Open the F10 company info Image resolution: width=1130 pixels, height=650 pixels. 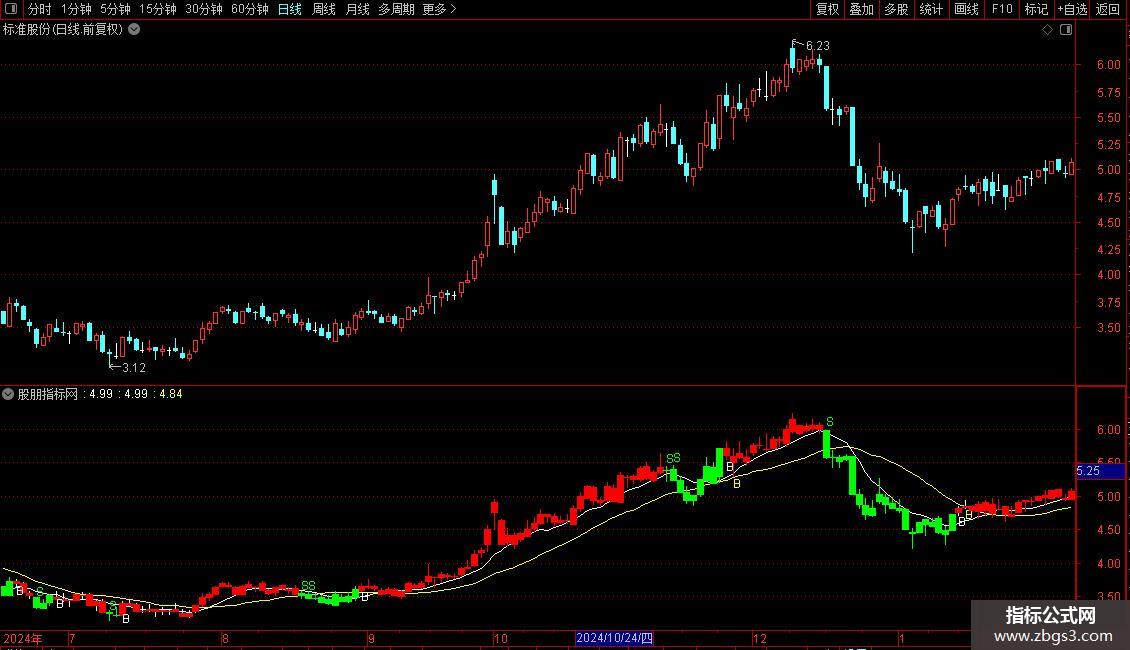1002,9
